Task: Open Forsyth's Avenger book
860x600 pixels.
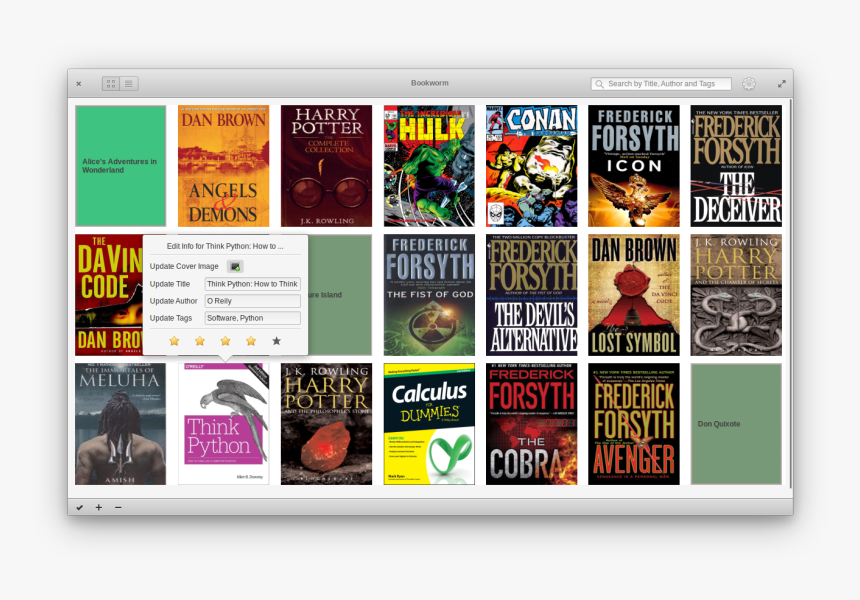Action: [x=634, y=424]
